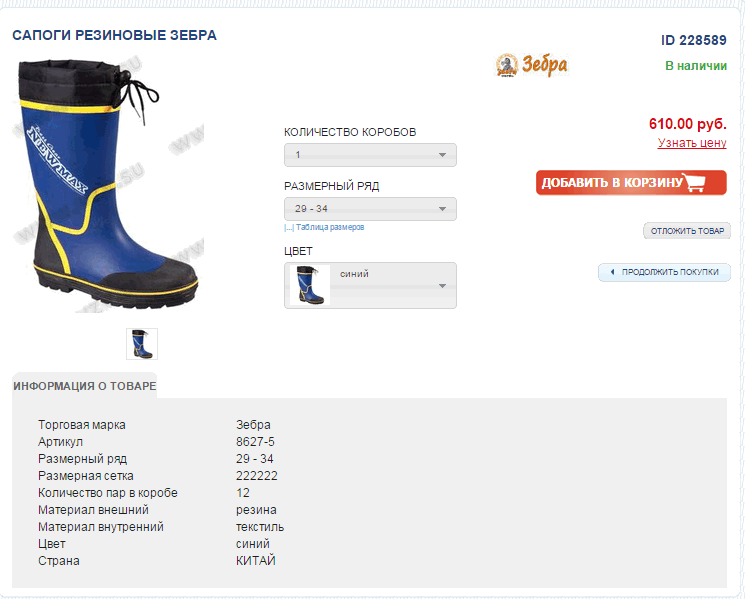Viewport: 745px width, 599px height.
Task: Open the Цвет dropdown arrow next to синий
Action: click(442, 286)
